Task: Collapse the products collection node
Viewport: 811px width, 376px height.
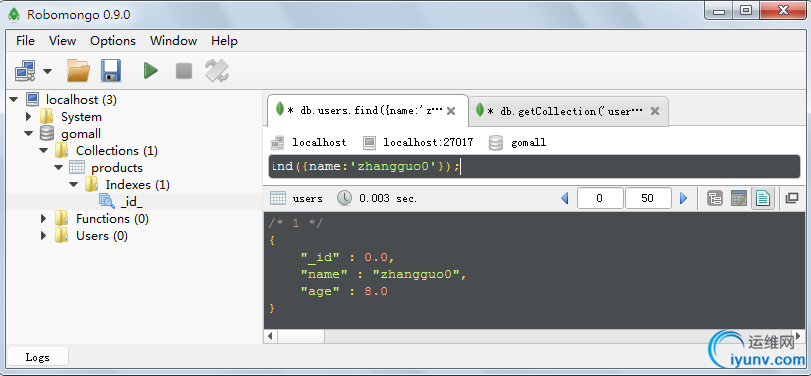Action: pyautogui.click(x=59, y=168)
